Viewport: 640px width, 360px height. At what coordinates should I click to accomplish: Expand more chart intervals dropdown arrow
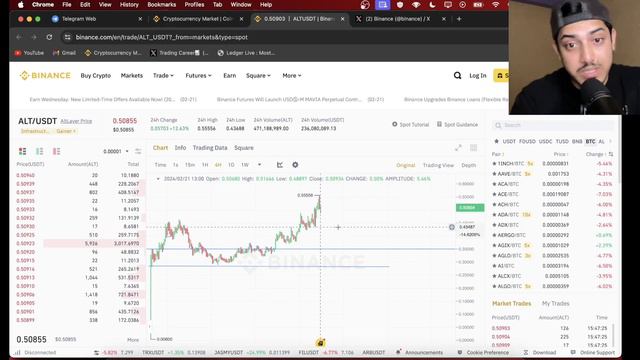[x=259, y=165]
